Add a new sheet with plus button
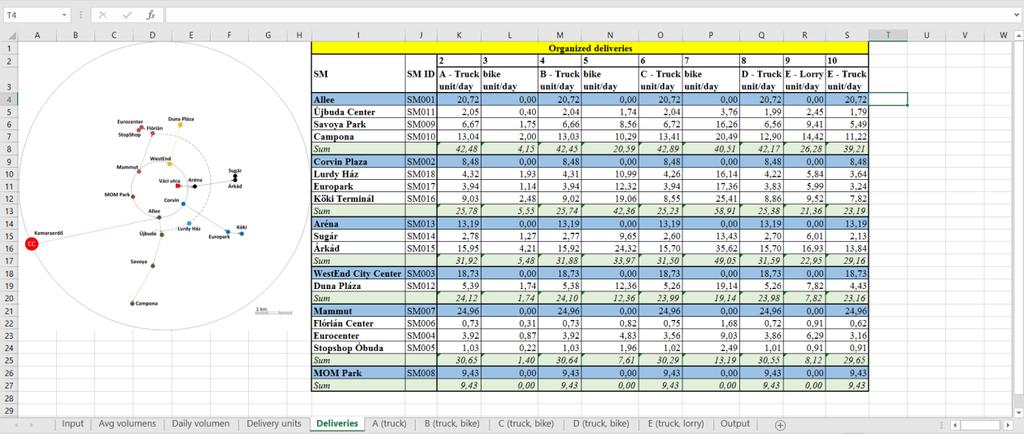This screenshot has height=434, width=1024. pos(780,425)
